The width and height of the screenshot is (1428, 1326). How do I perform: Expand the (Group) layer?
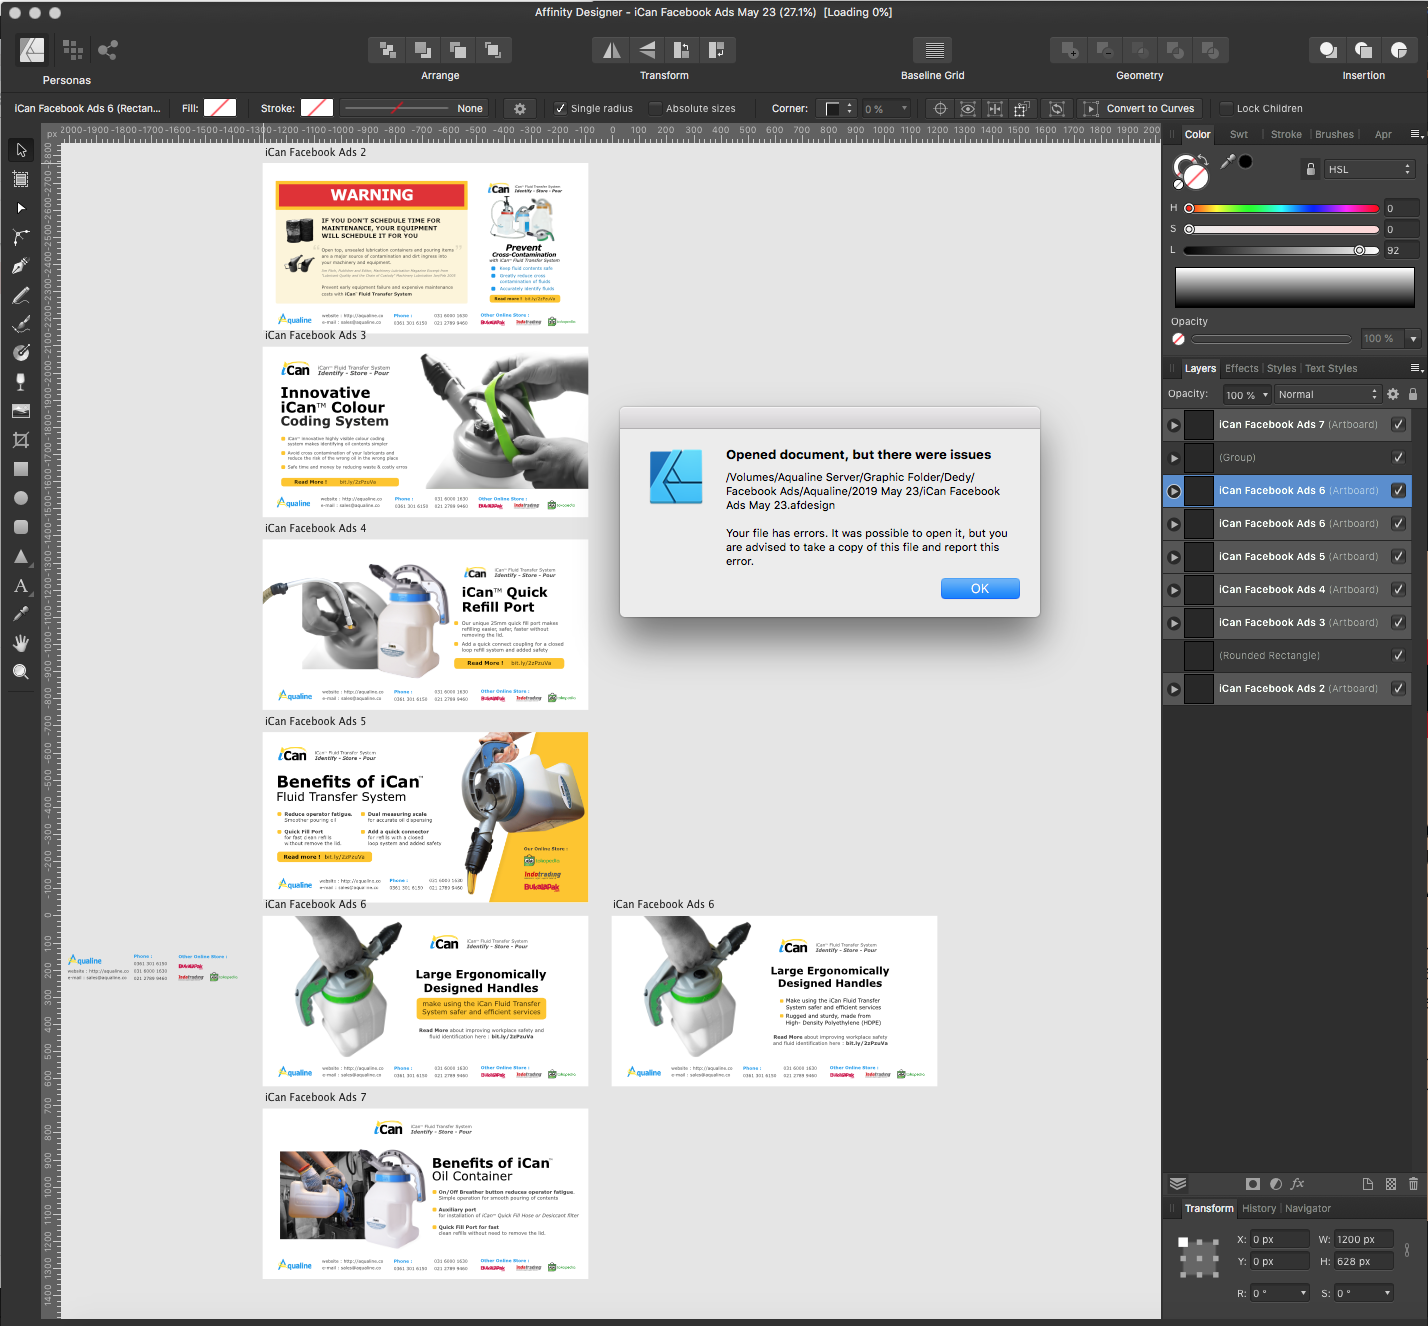point(1174,458)
